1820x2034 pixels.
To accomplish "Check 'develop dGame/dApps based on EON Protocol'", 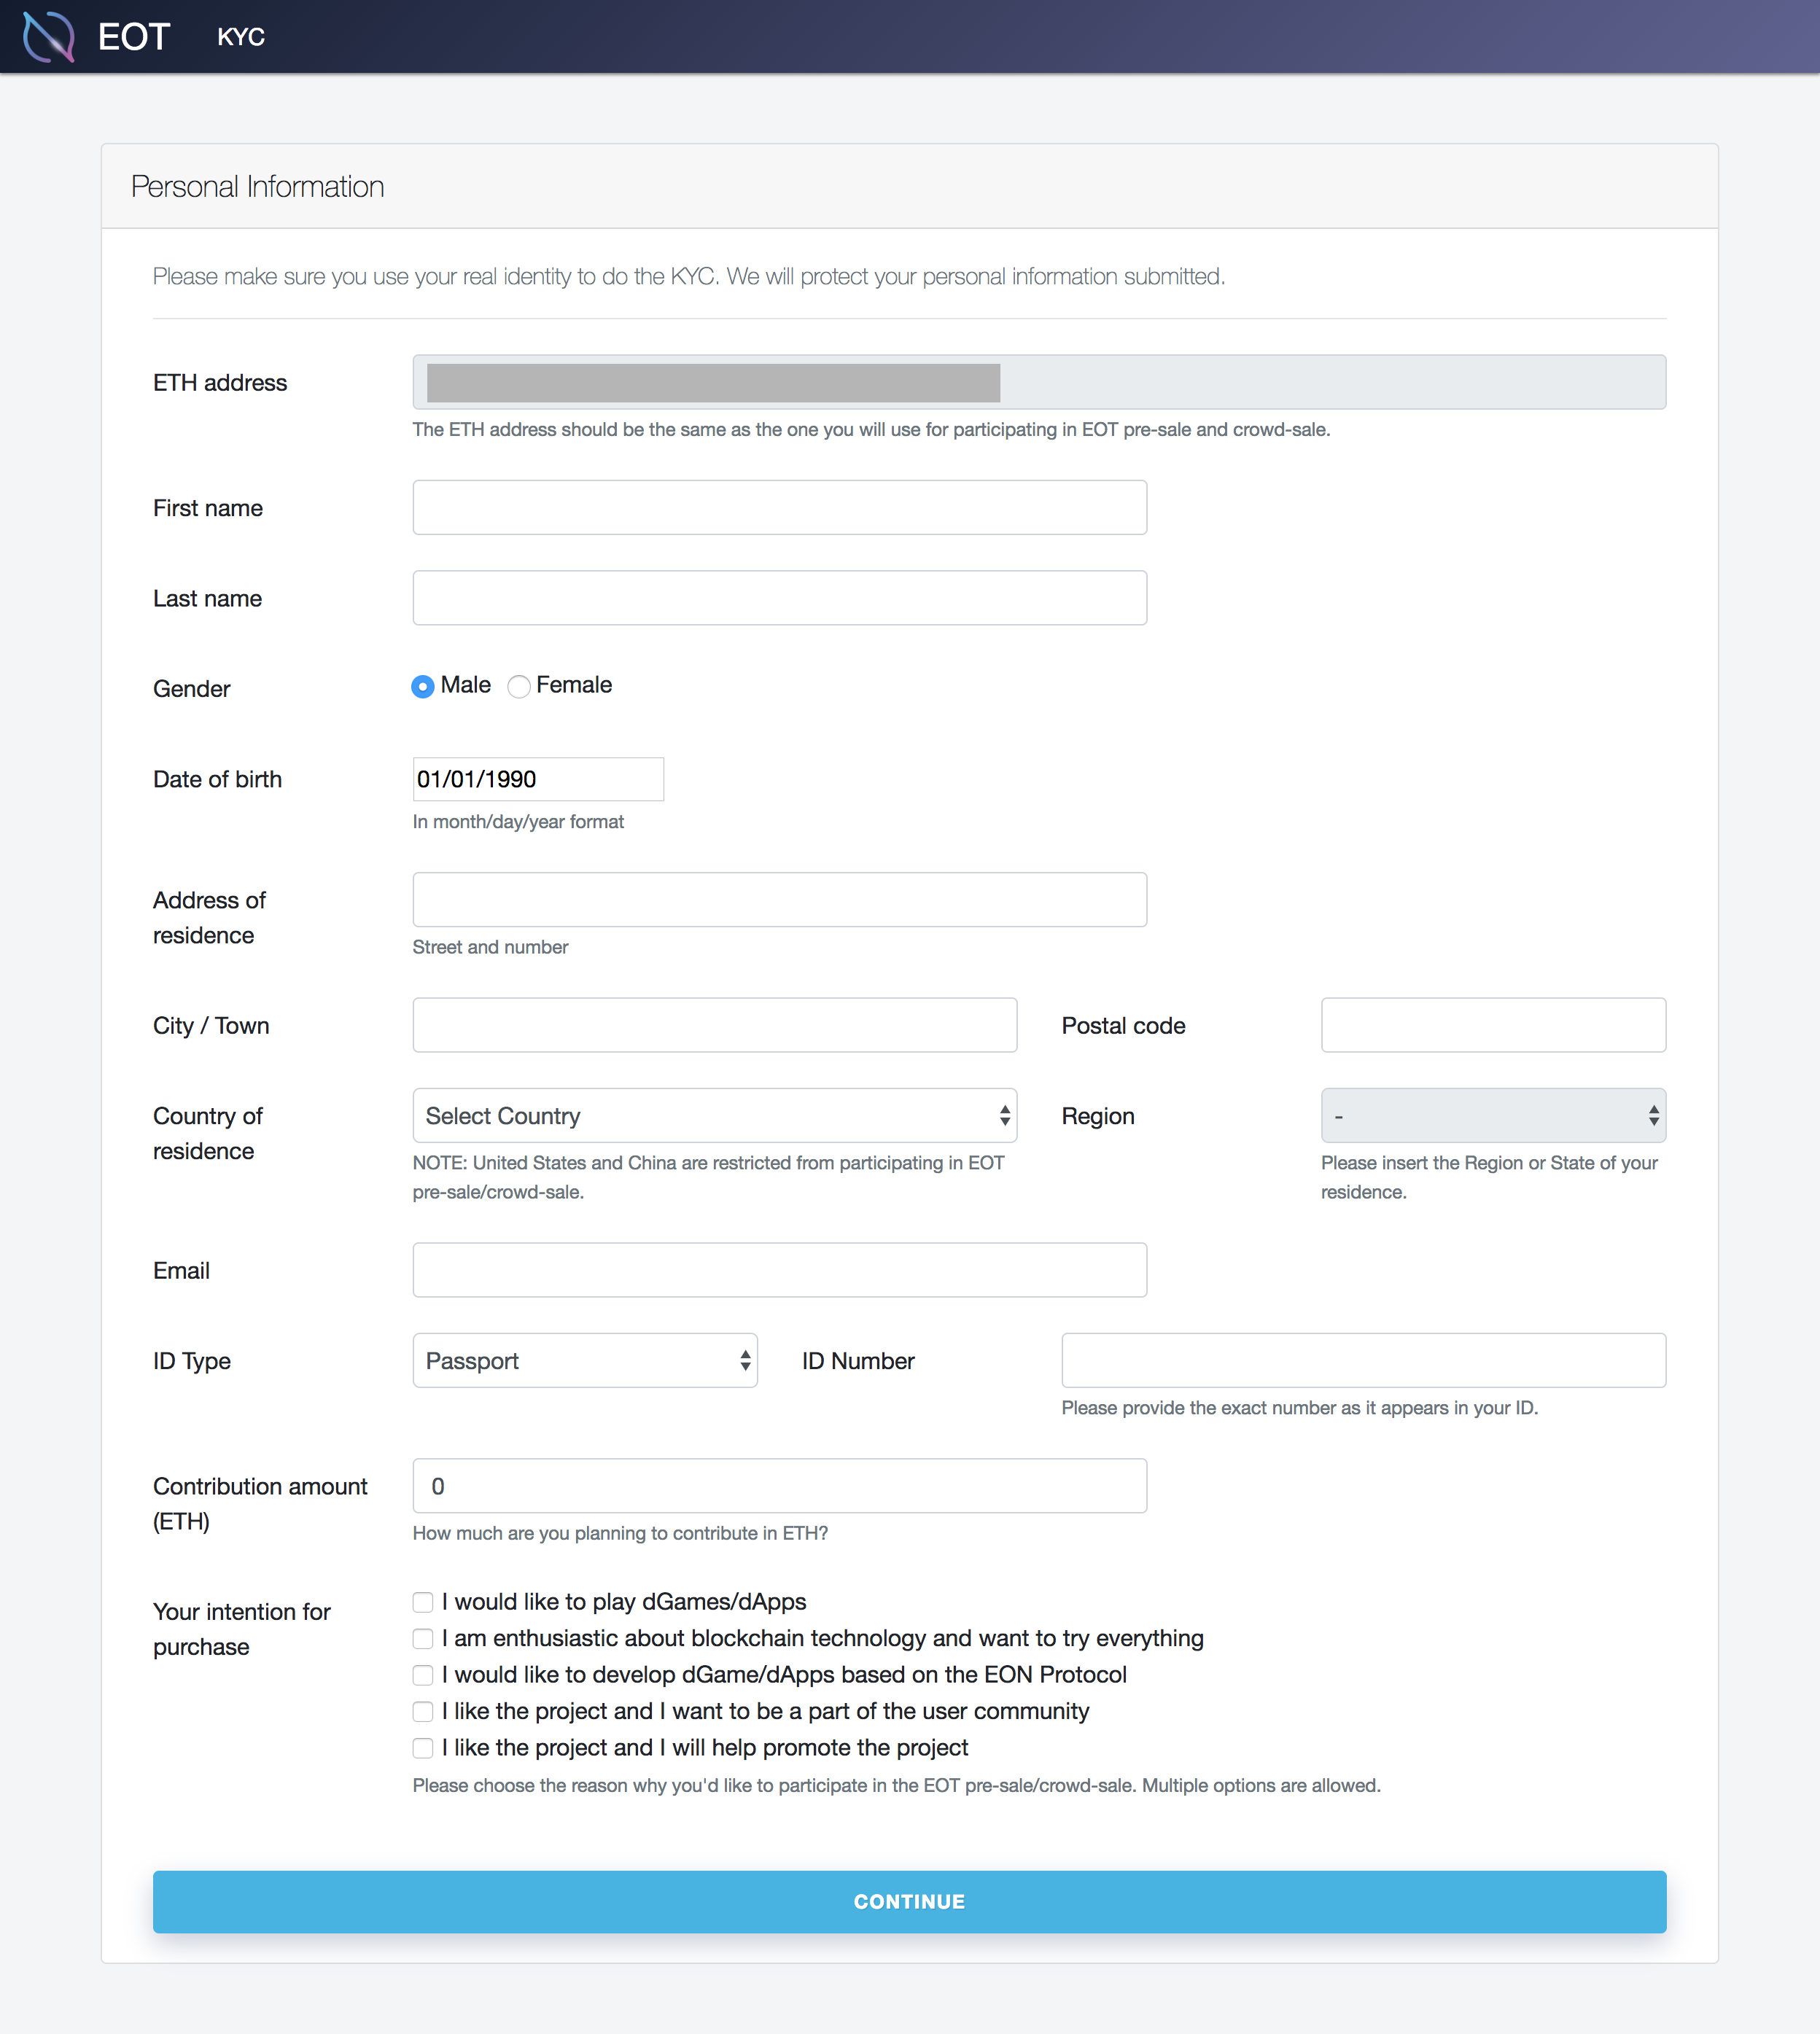I will (x=423, y=1675).
